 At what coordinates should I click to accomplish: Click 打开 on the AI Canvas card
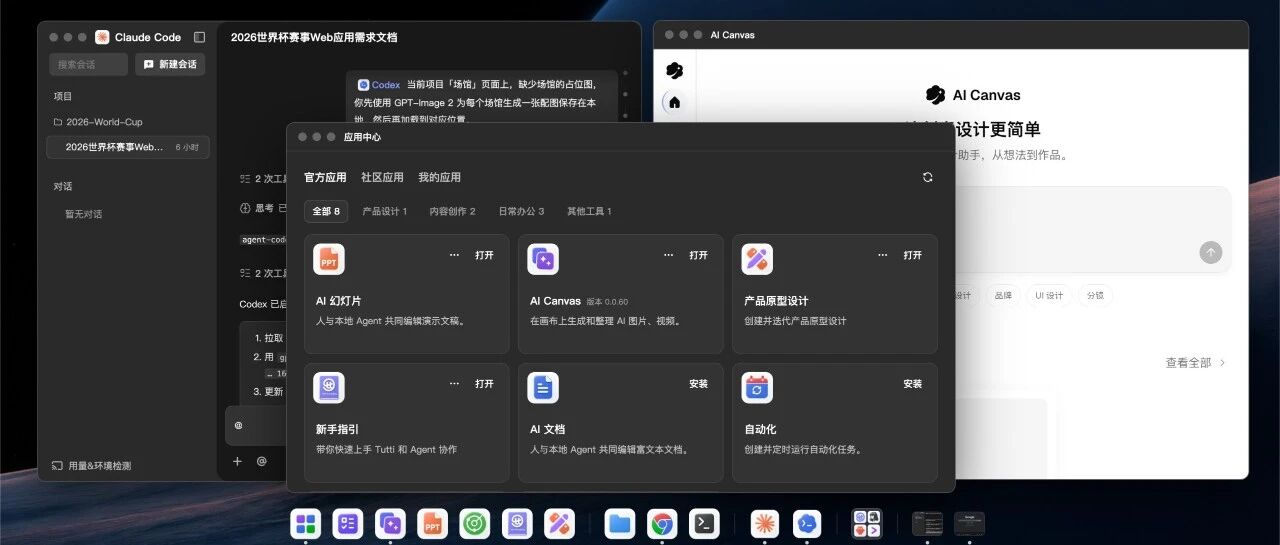699,255
